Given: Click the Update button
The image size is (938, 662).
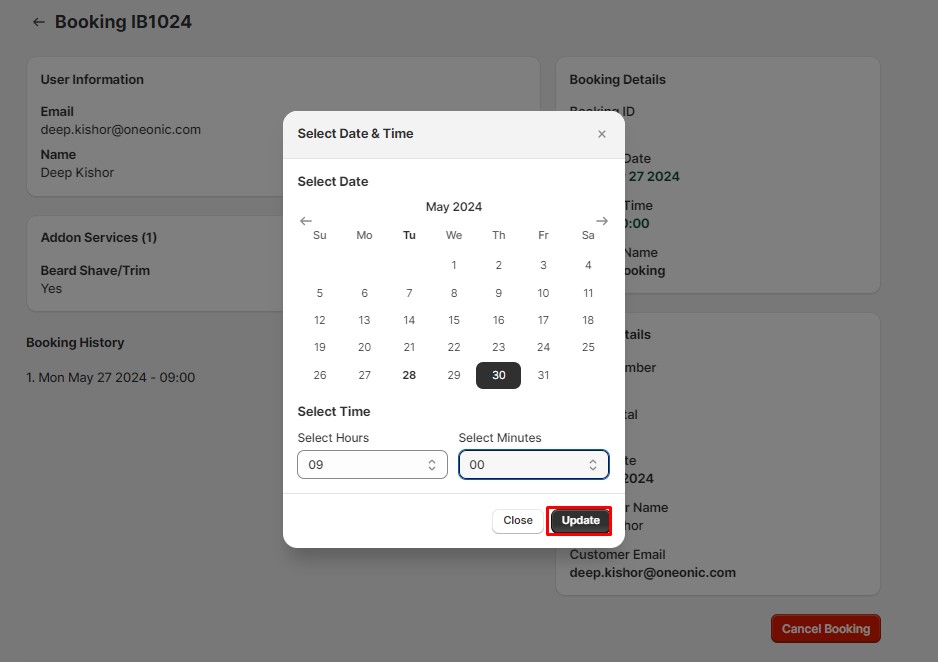Looking at the screenshot, I should (580, 520).
